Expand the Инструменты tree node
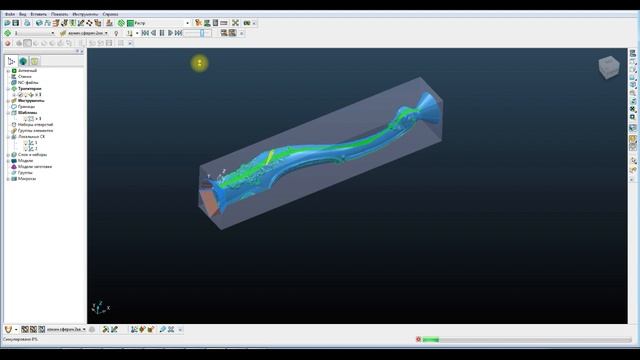640x360 pixels. tap(8, 100)
